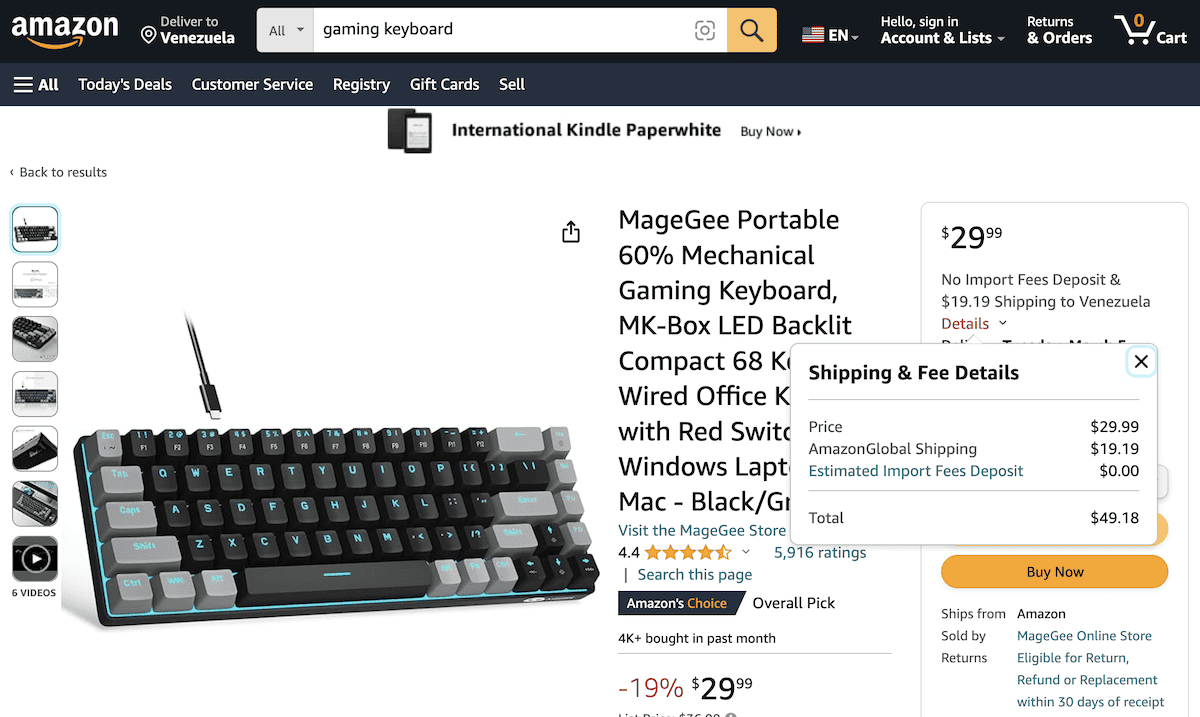The image size is (1200, 717).
Task: Click the Estimated Import Fees Deposit link
Action: [915, 470]
